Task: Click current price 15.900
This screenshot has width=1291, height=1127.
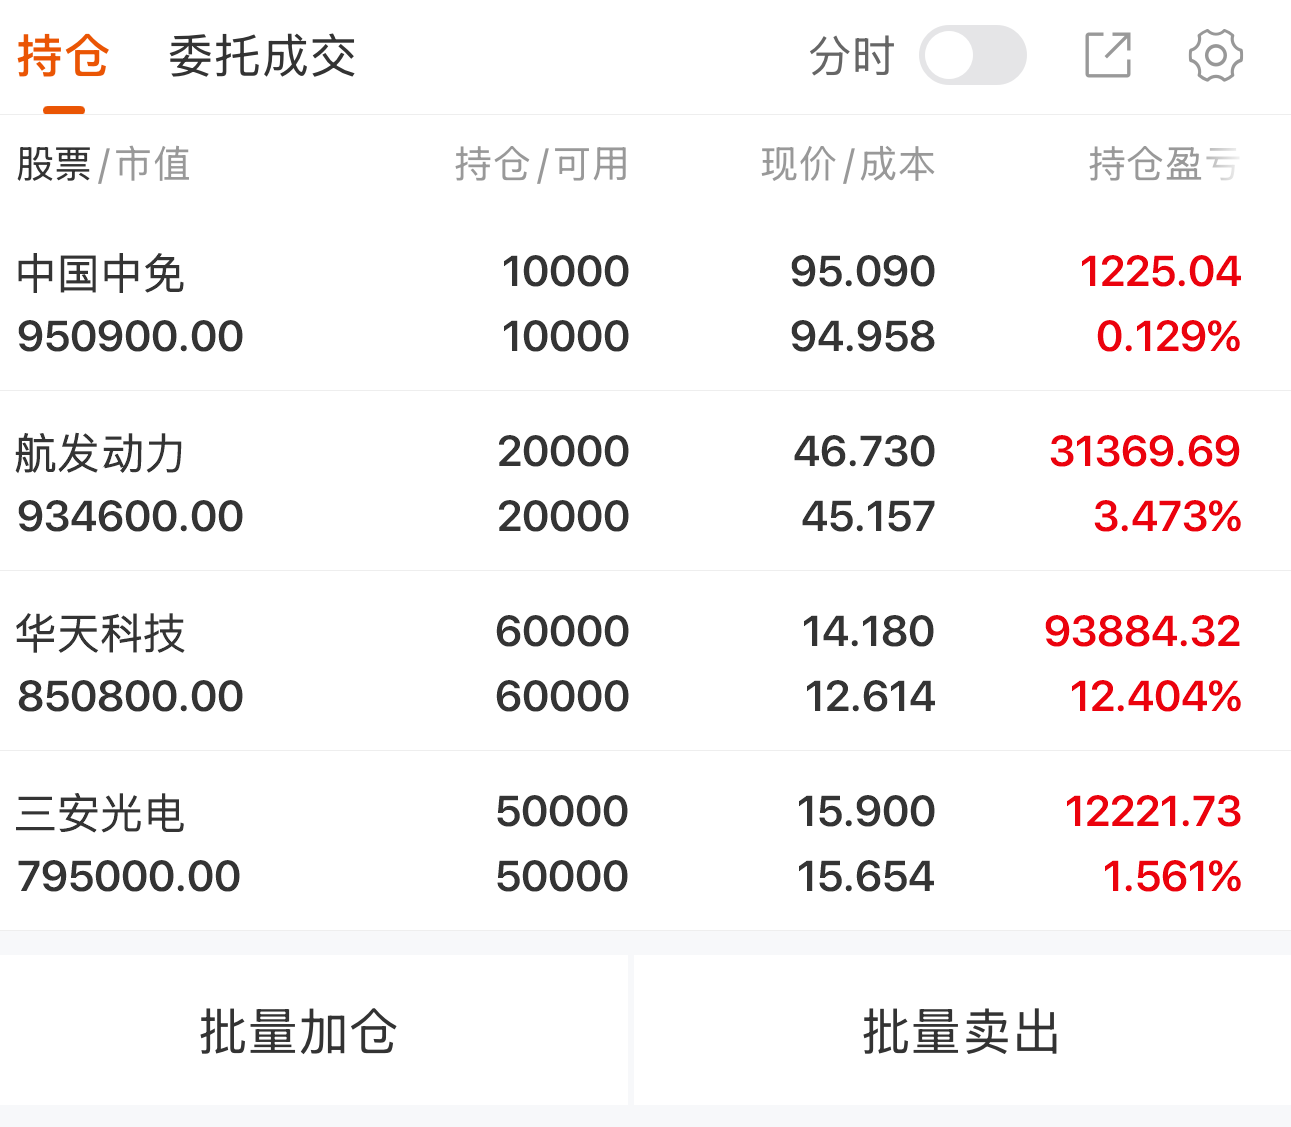Action: pos(866,811)
